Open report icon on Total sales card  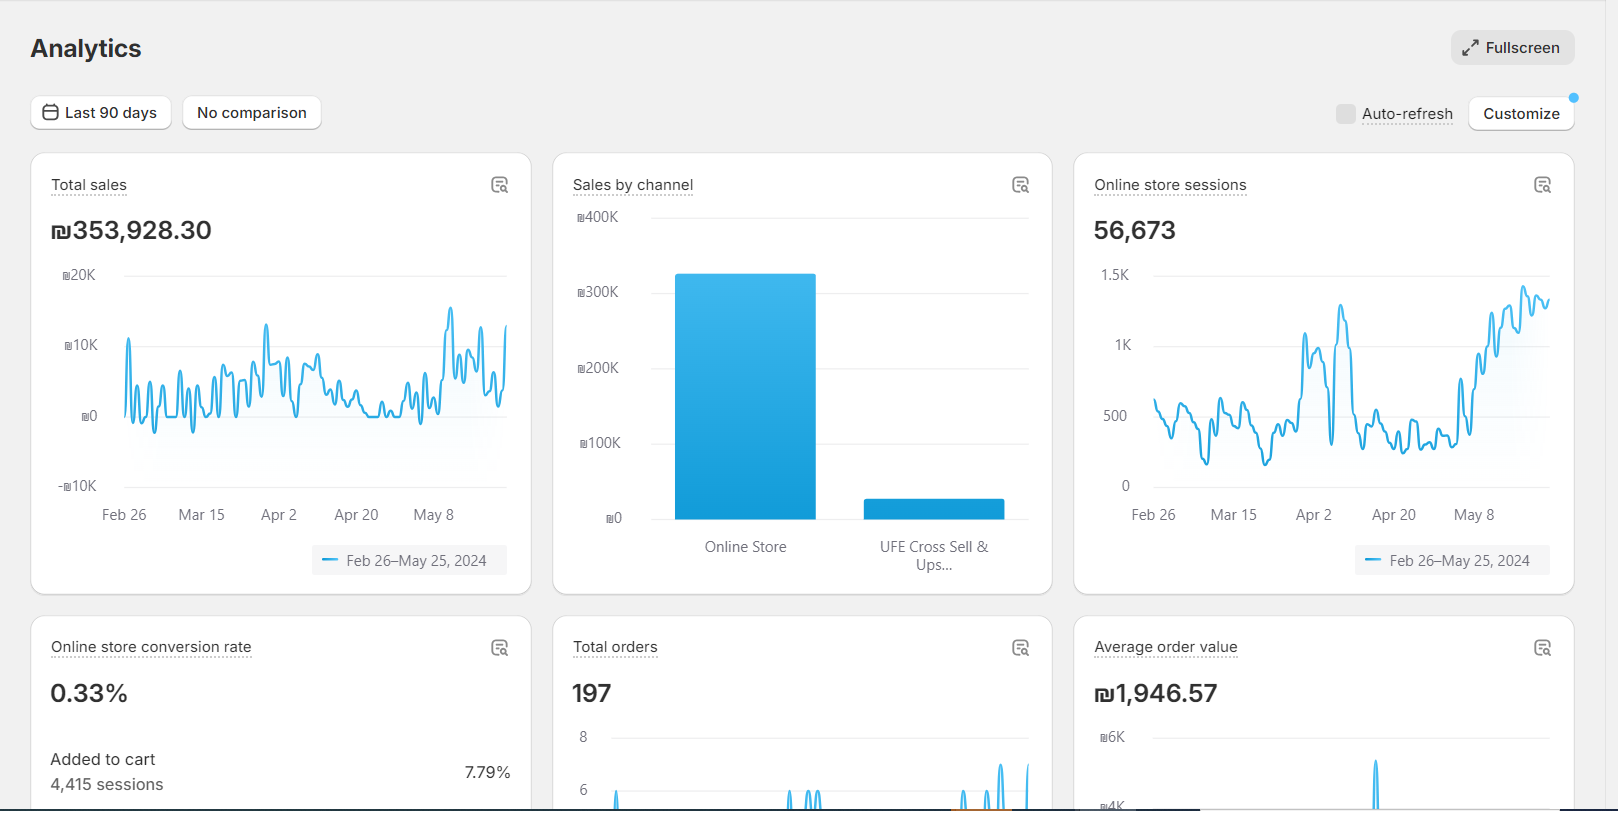(x=500, y=185)
